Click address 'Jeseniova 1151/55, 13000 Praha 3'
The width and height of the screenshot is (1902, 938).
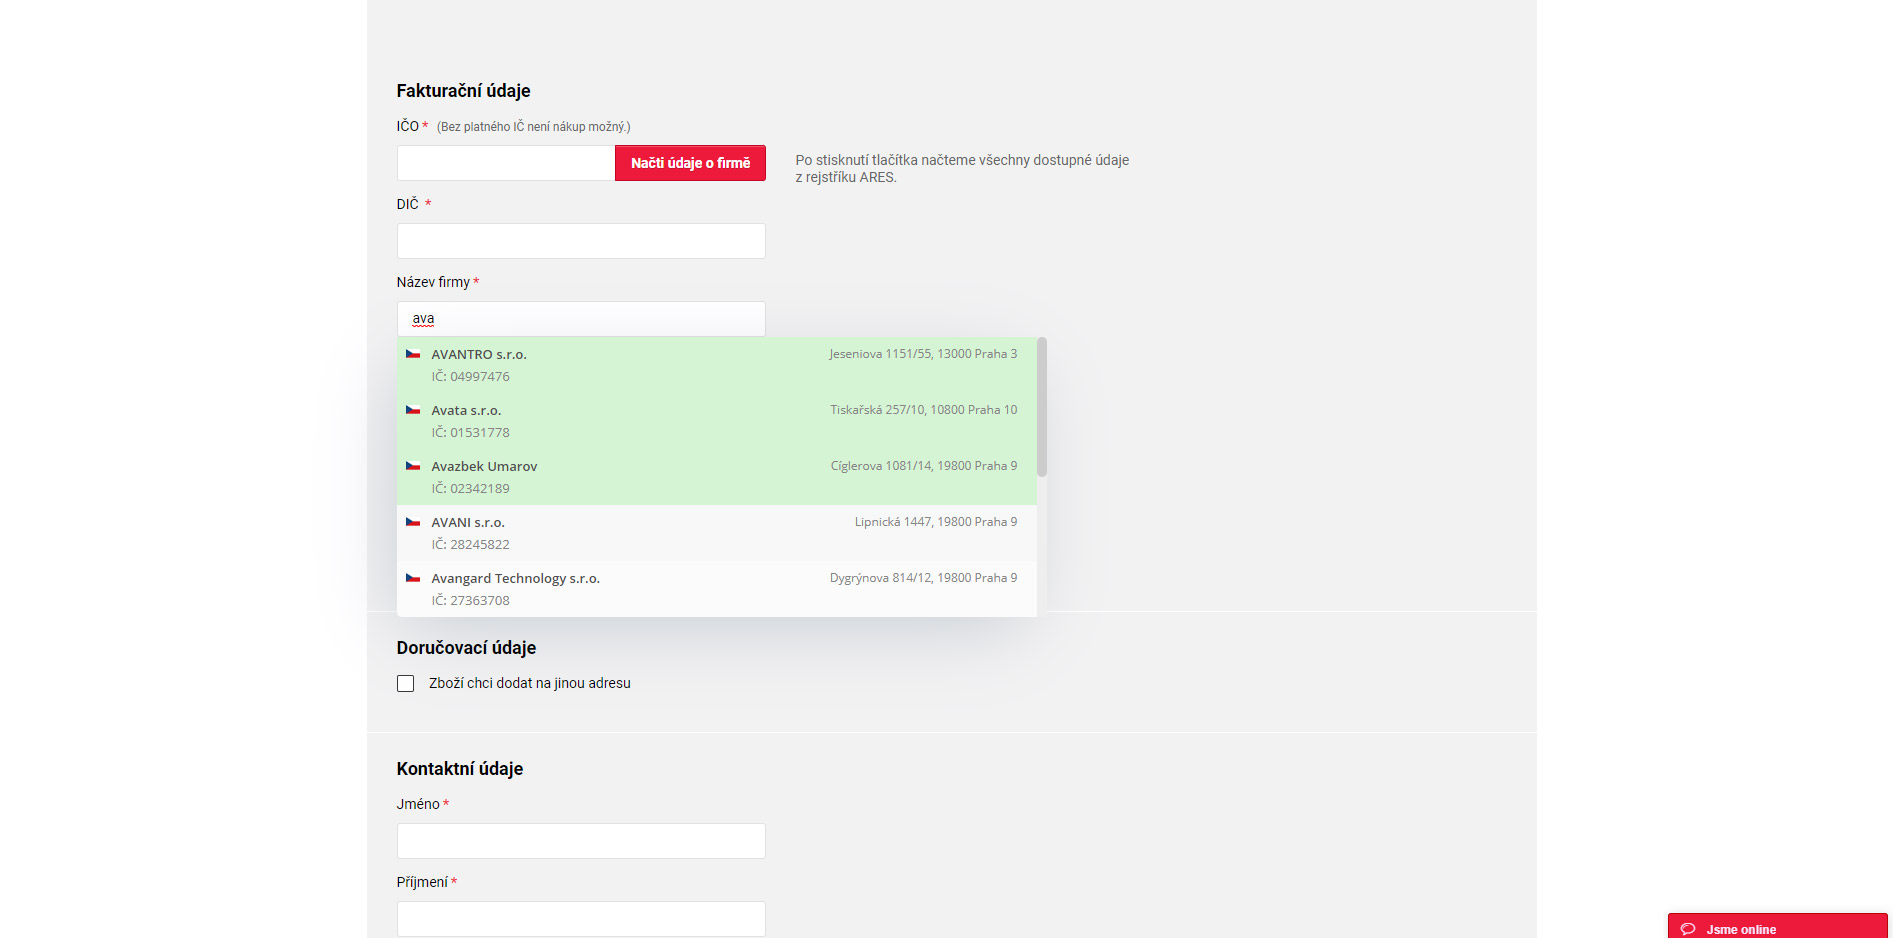(x=923, y=354)
